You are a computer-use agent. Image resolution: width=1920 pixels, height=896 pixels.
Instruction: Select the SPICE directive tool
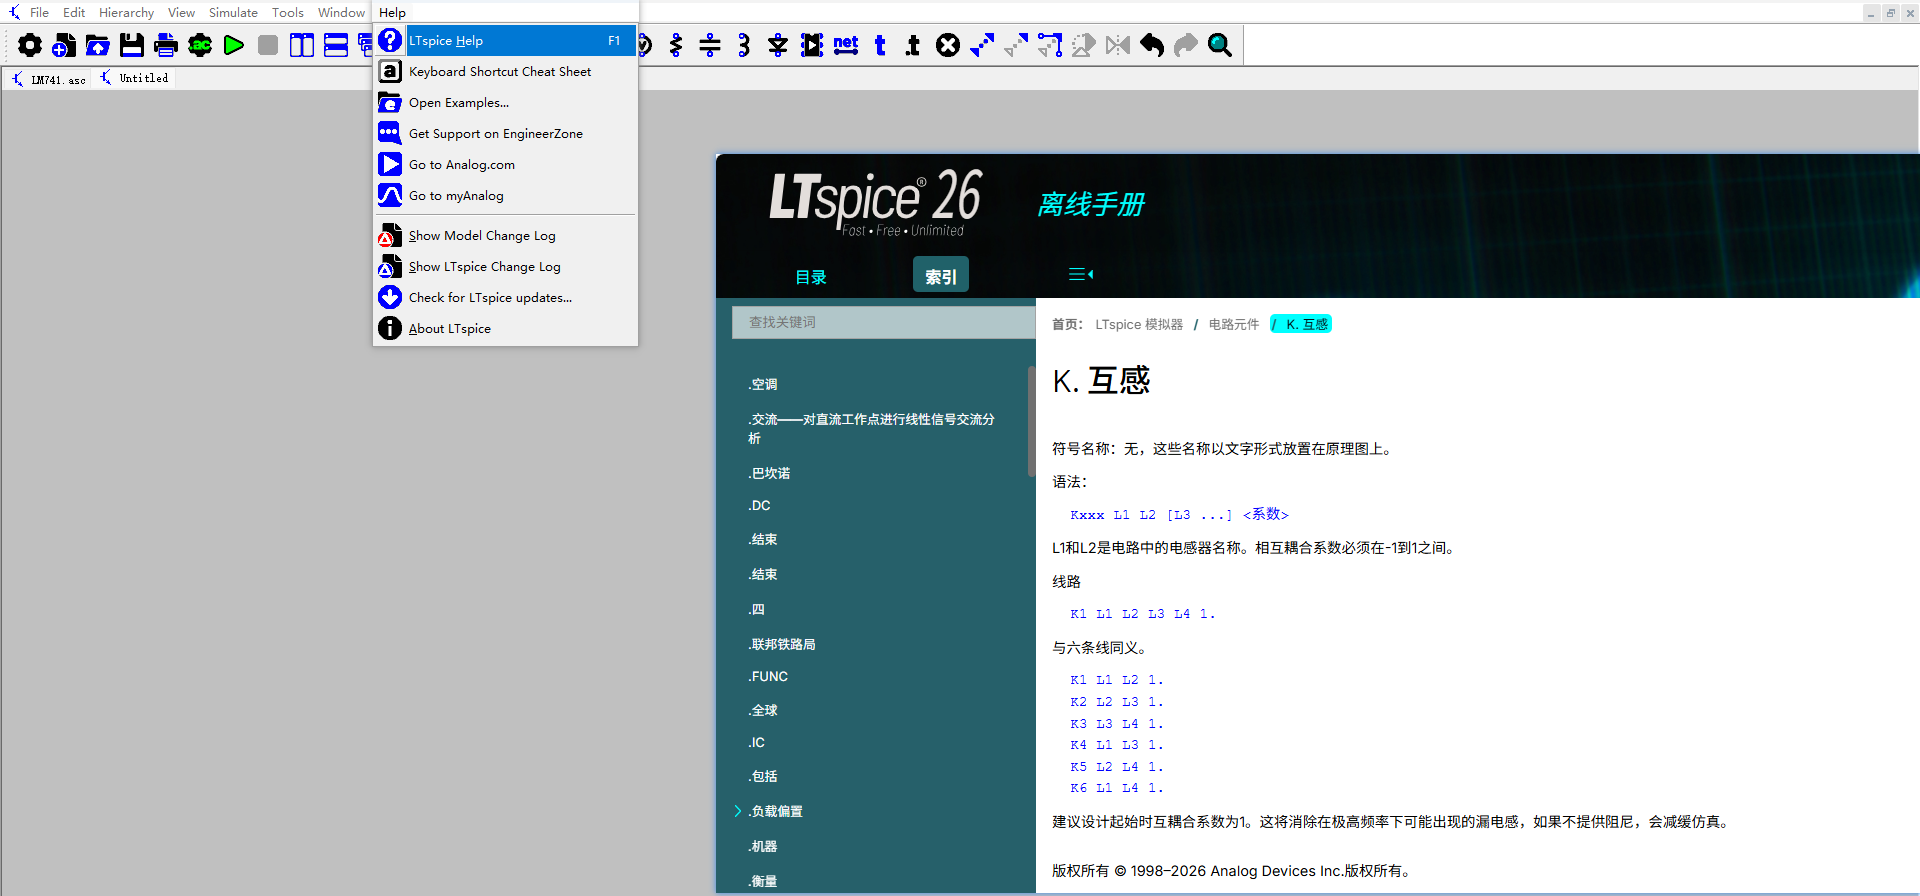914,45
